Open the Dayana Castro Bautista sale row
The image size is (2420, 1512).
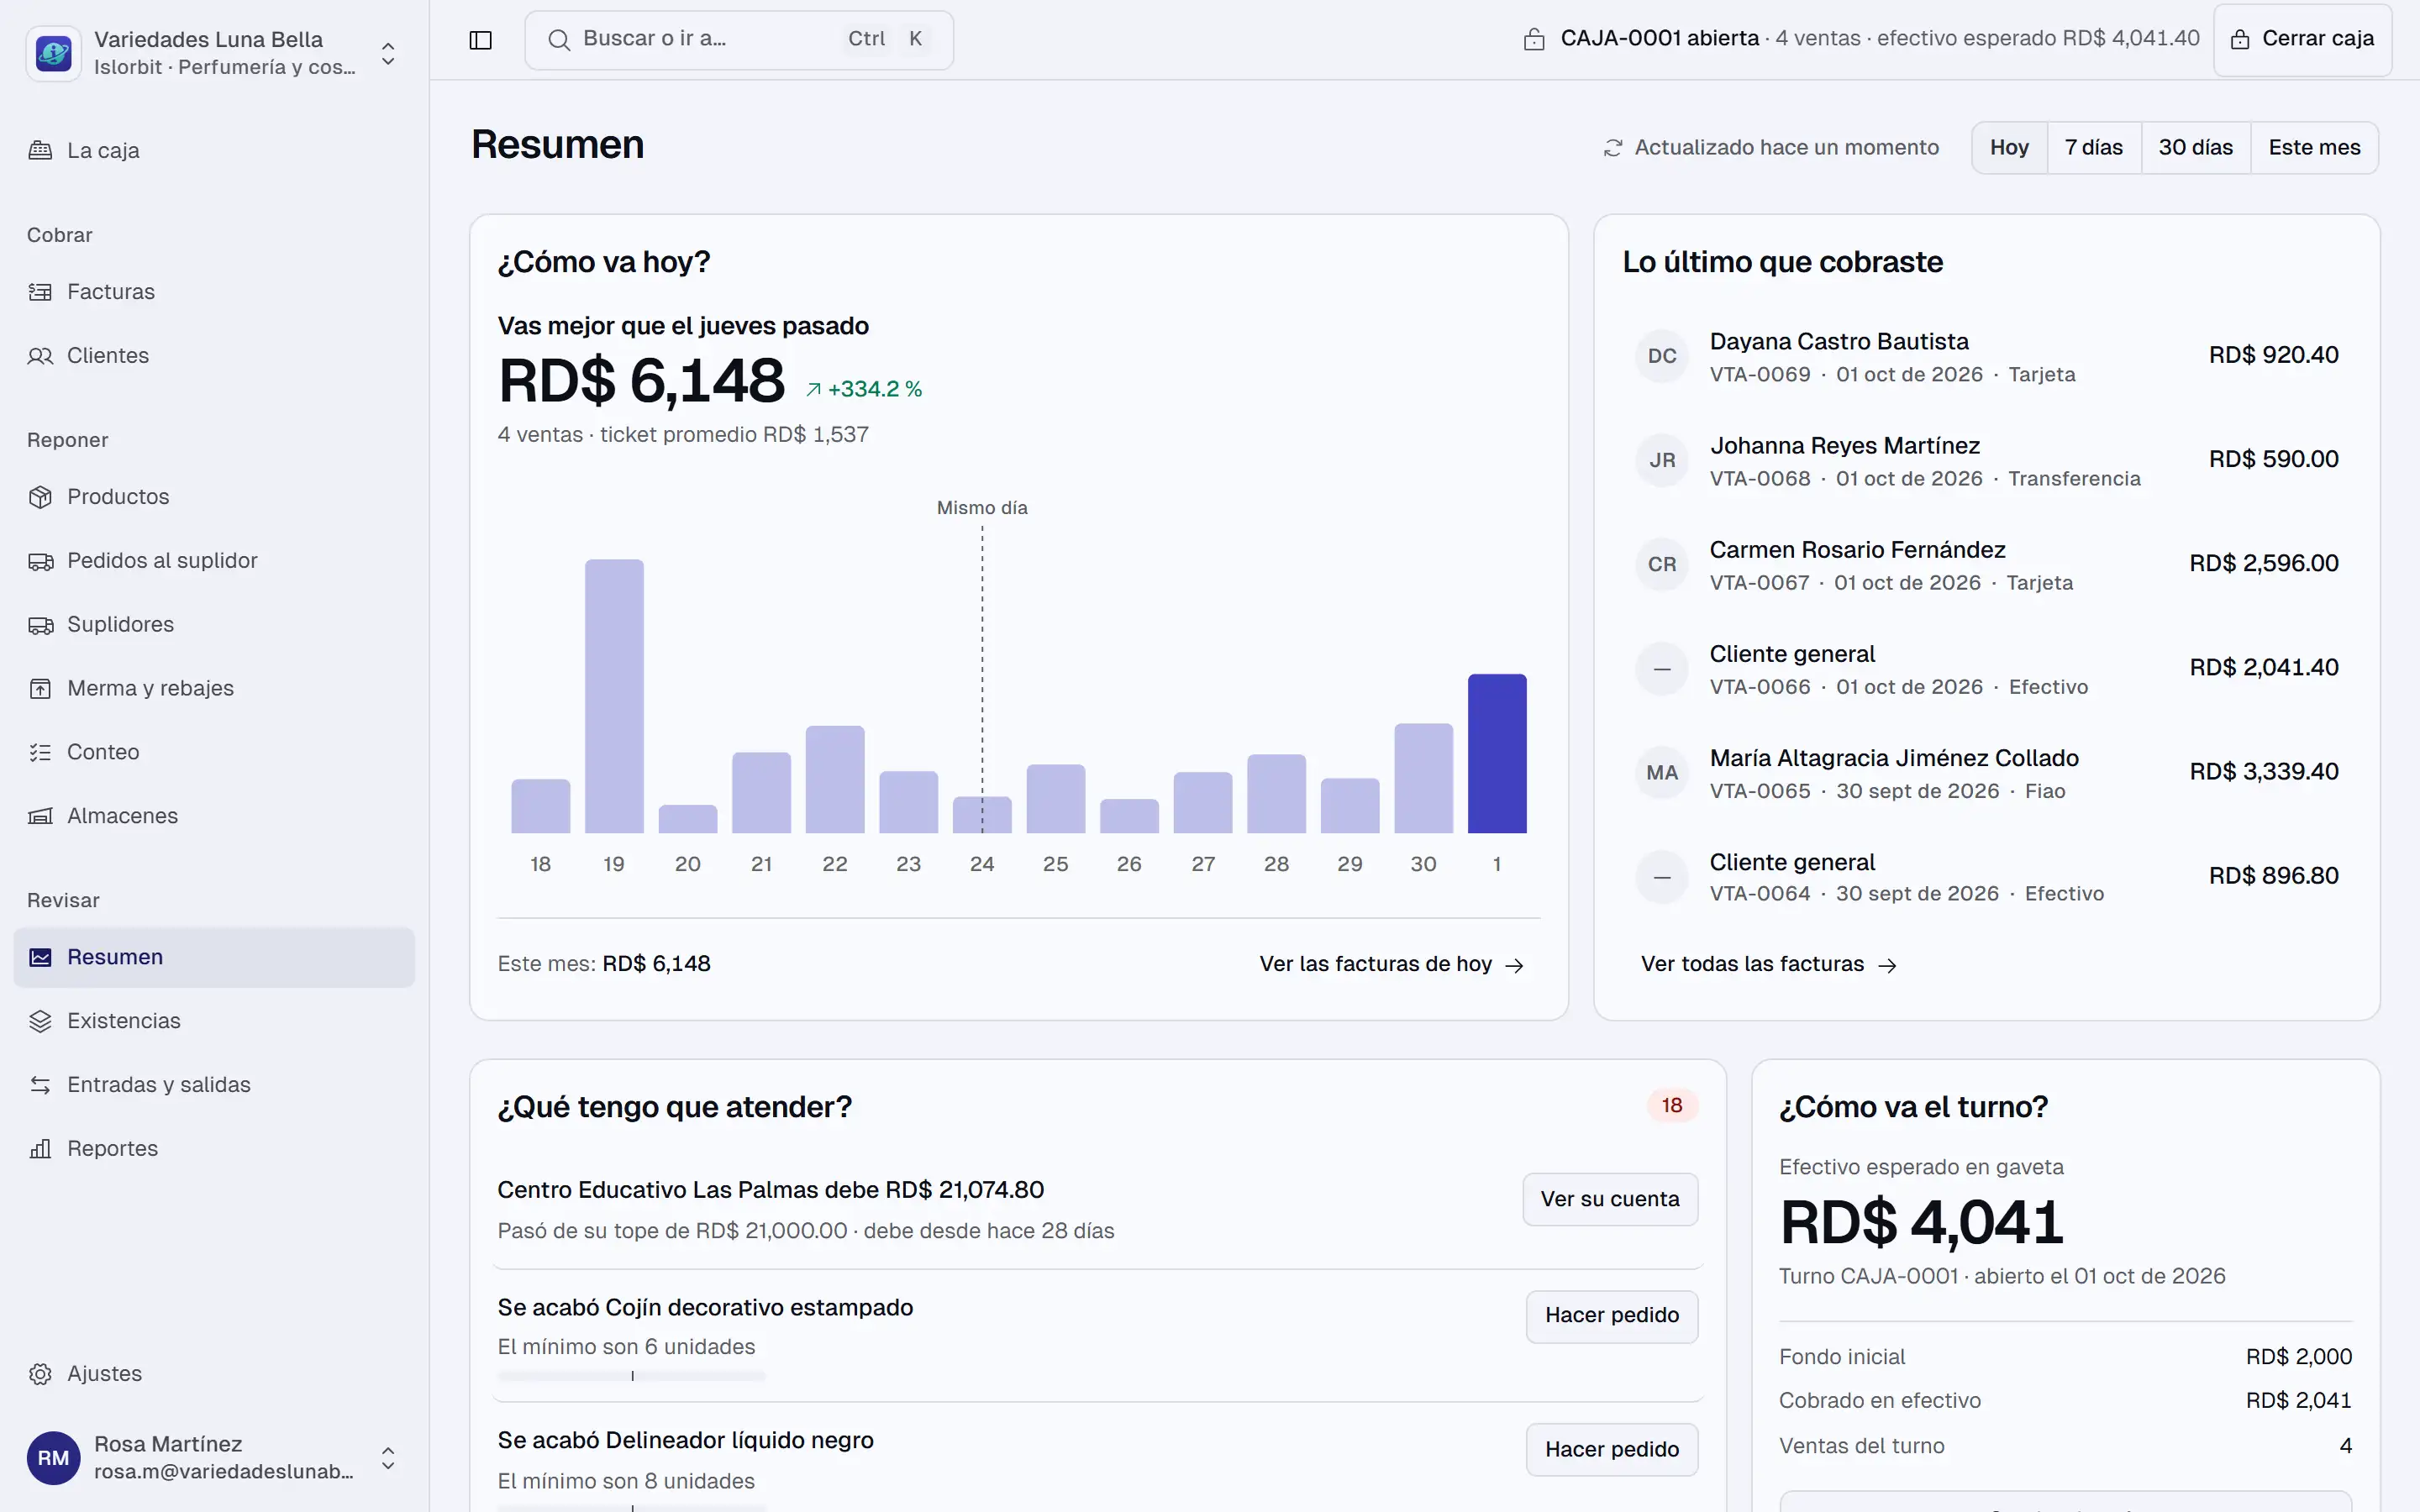[x=1986, y=356]
